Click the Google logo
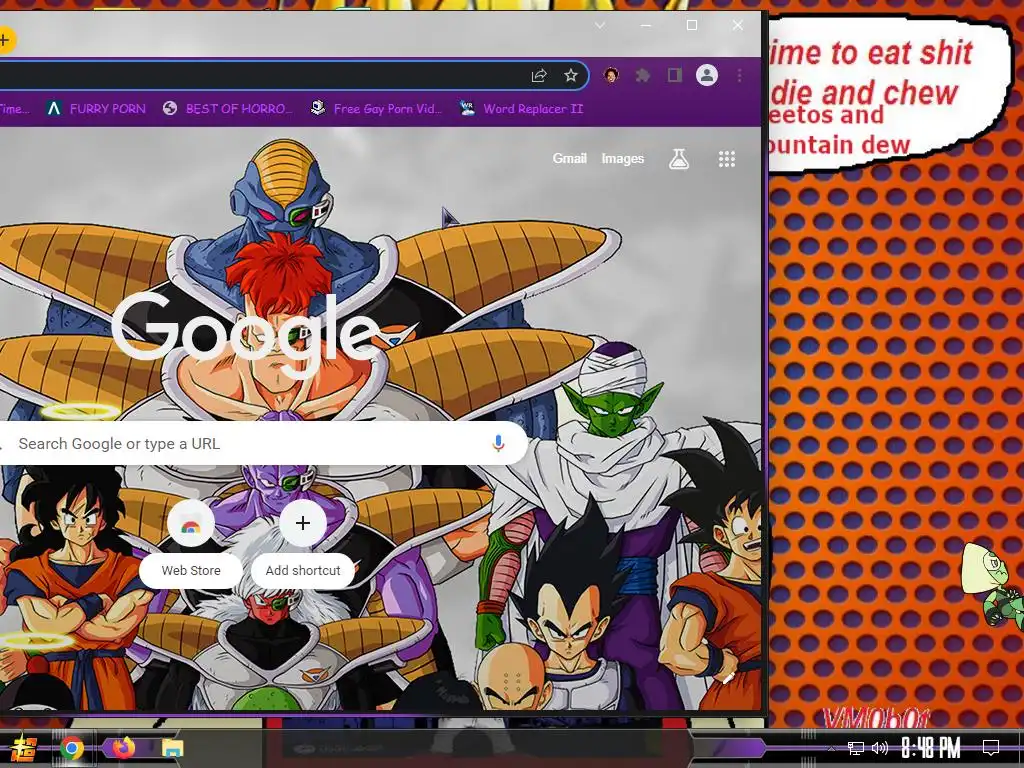The width and height of the screenshot is (1024, 768). (x=246, y=334)
